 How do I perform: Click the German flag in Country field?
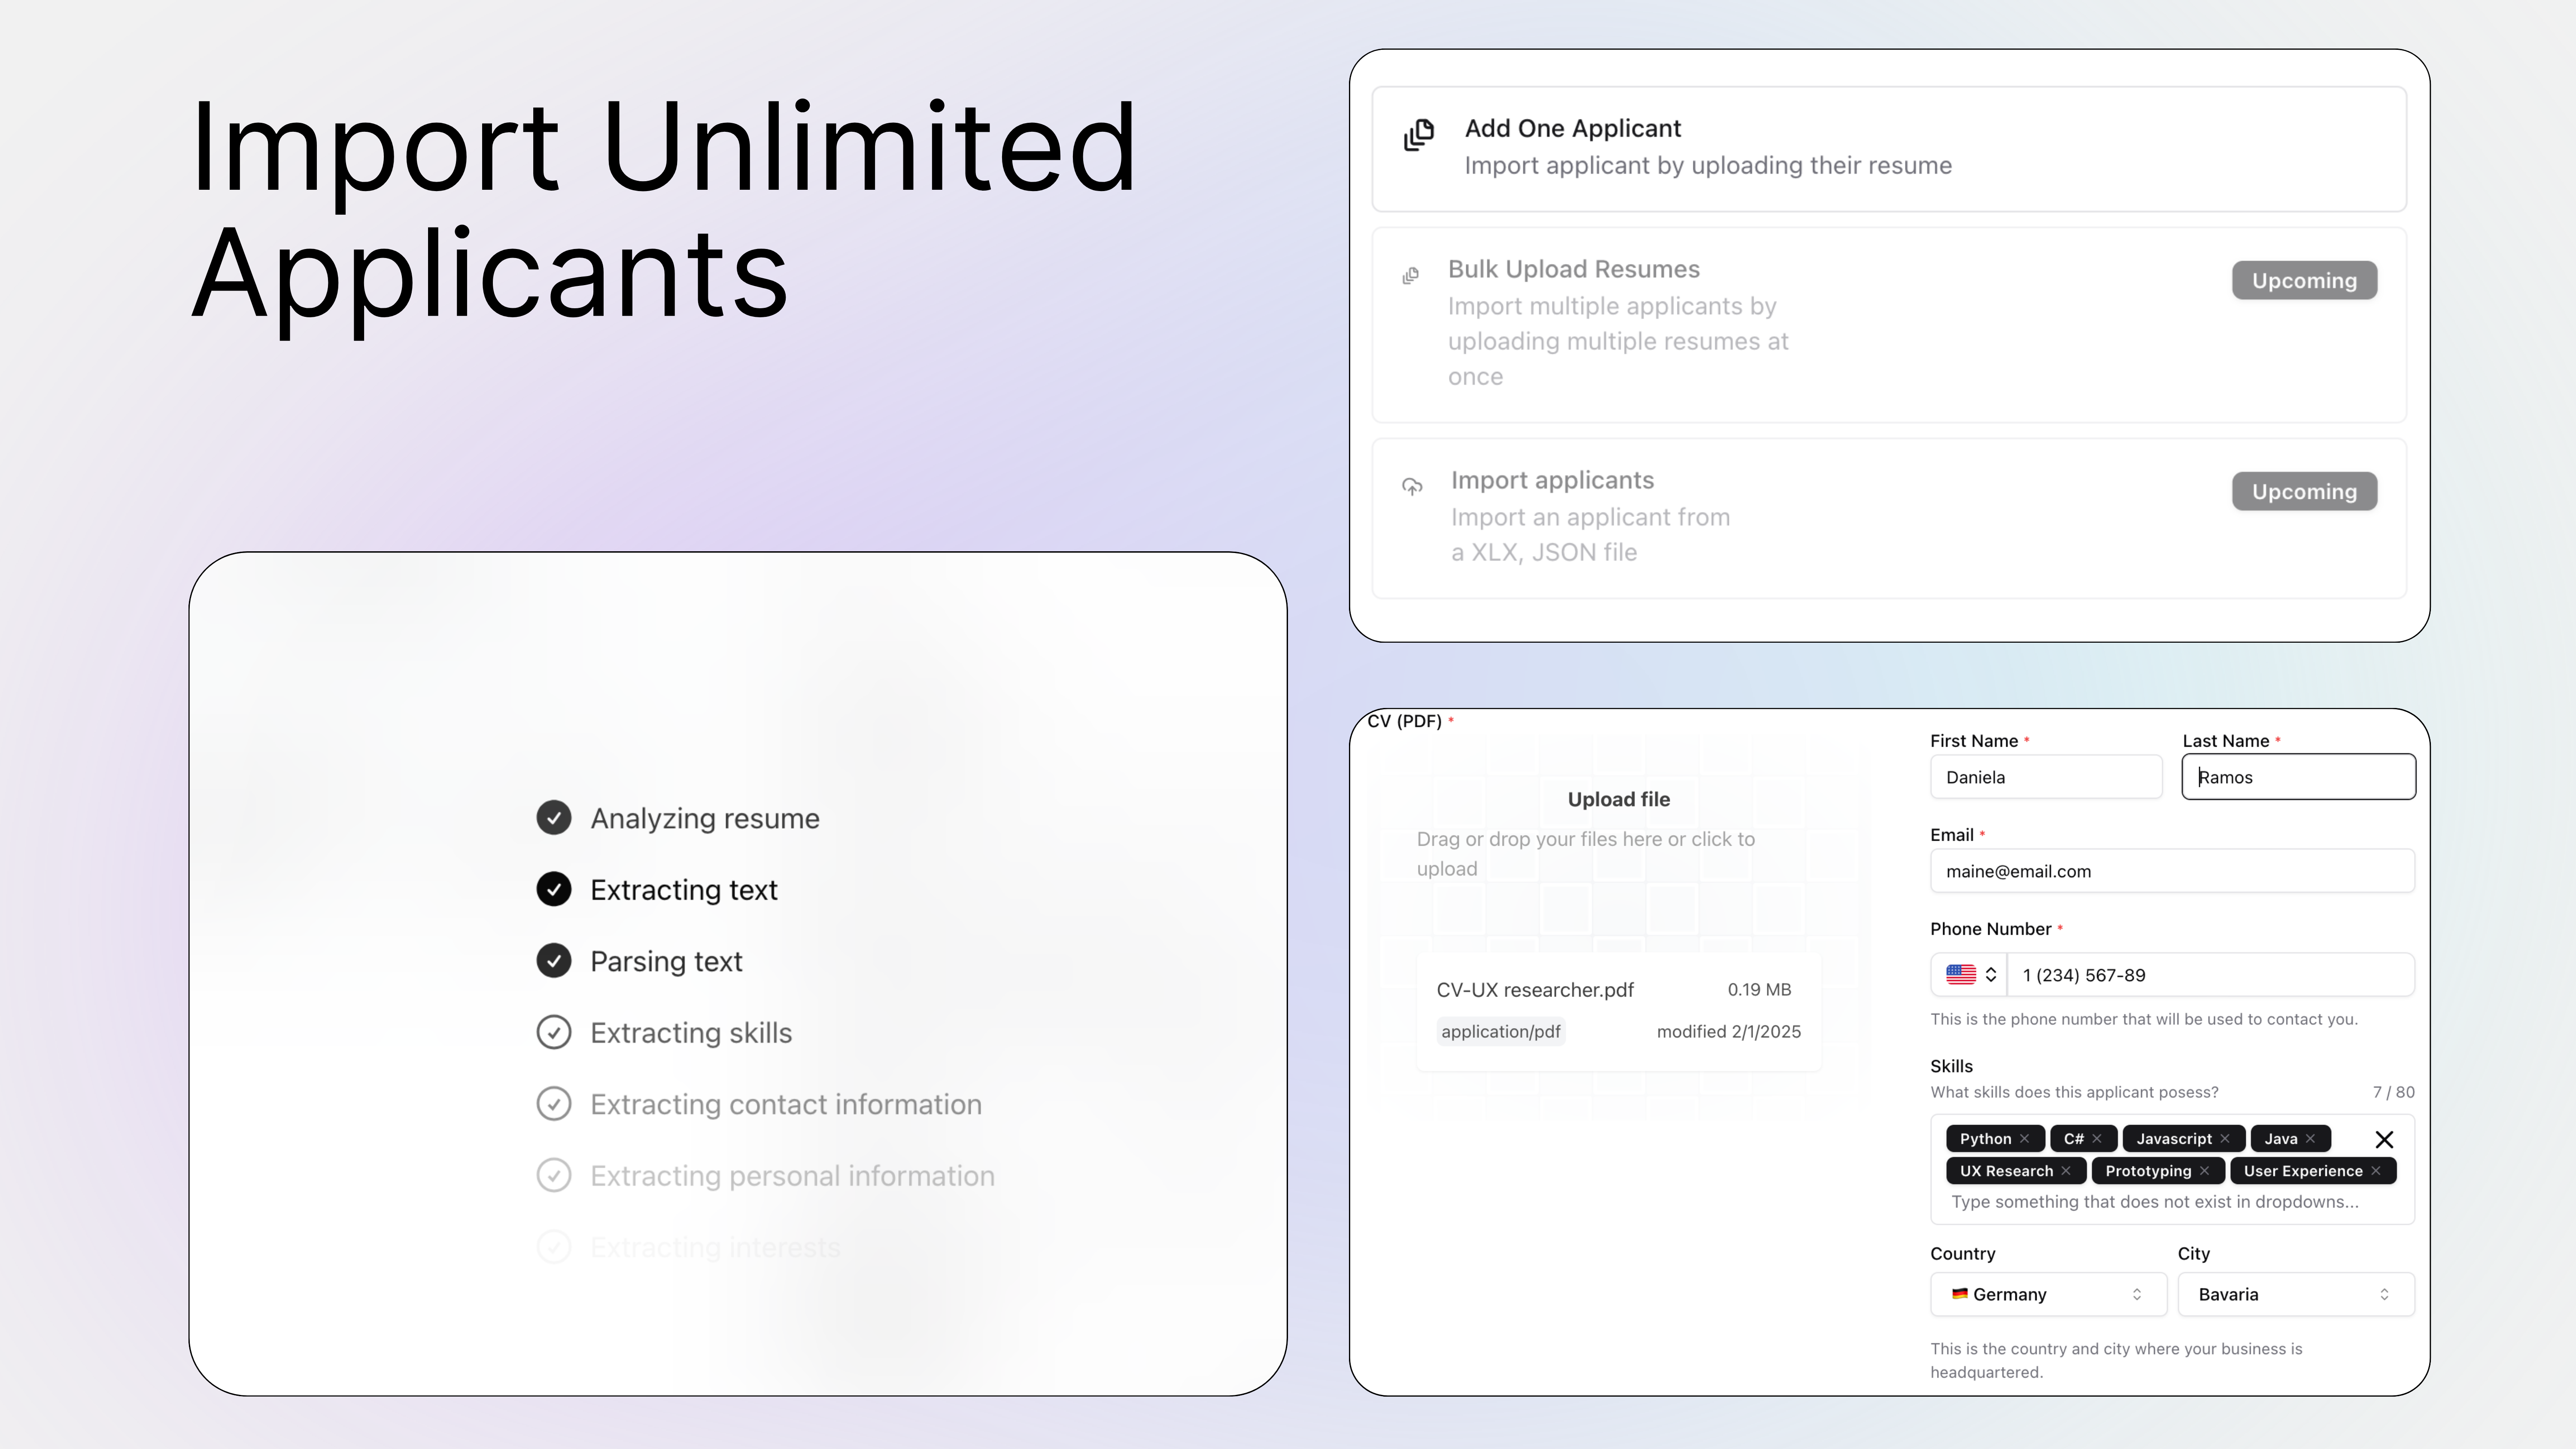coord(1959,1294)
